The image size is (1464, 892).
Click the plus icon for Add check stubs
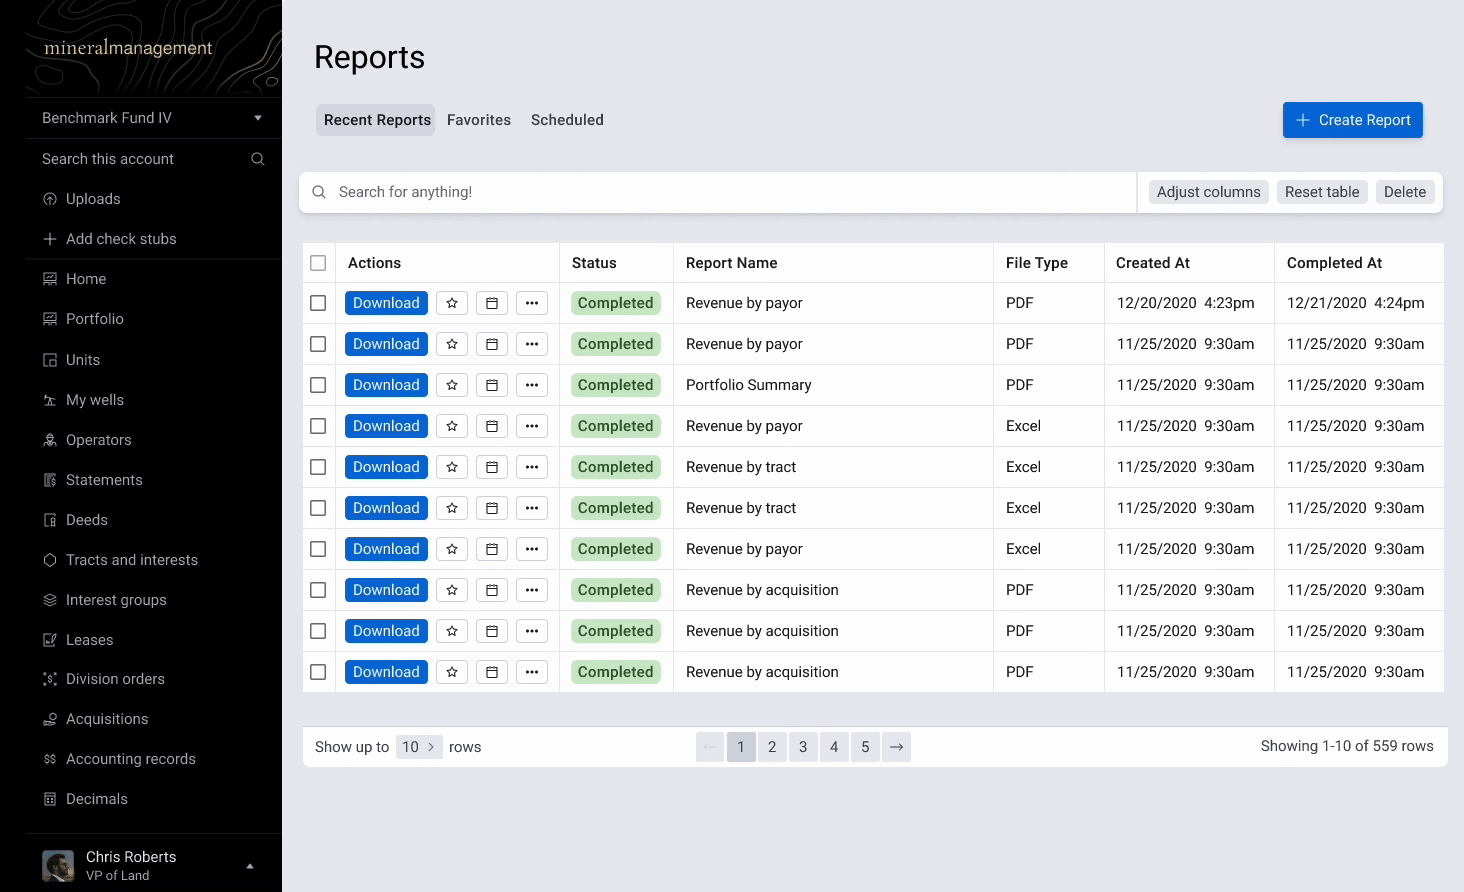point(50,239)
